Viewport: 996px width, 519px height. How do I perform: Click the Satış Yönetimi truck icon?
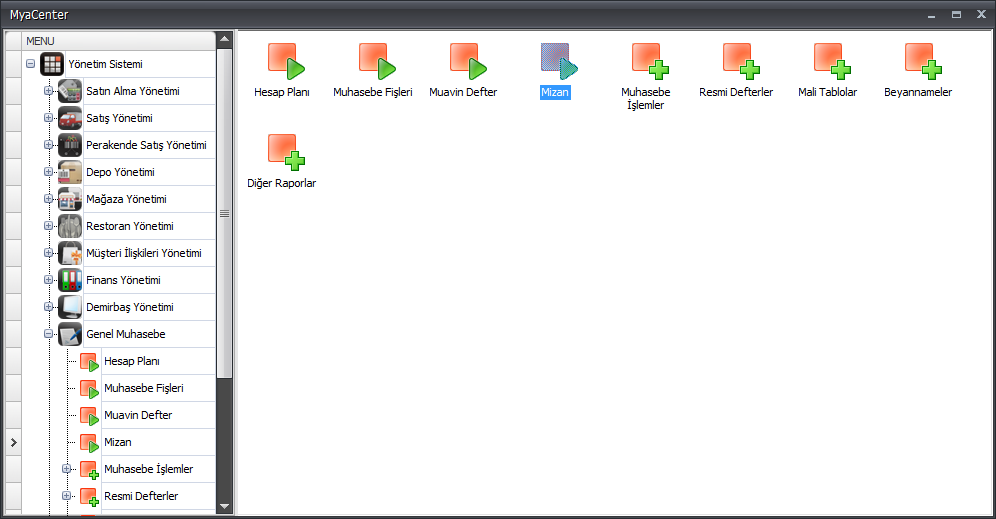click(x=70, y=118)
